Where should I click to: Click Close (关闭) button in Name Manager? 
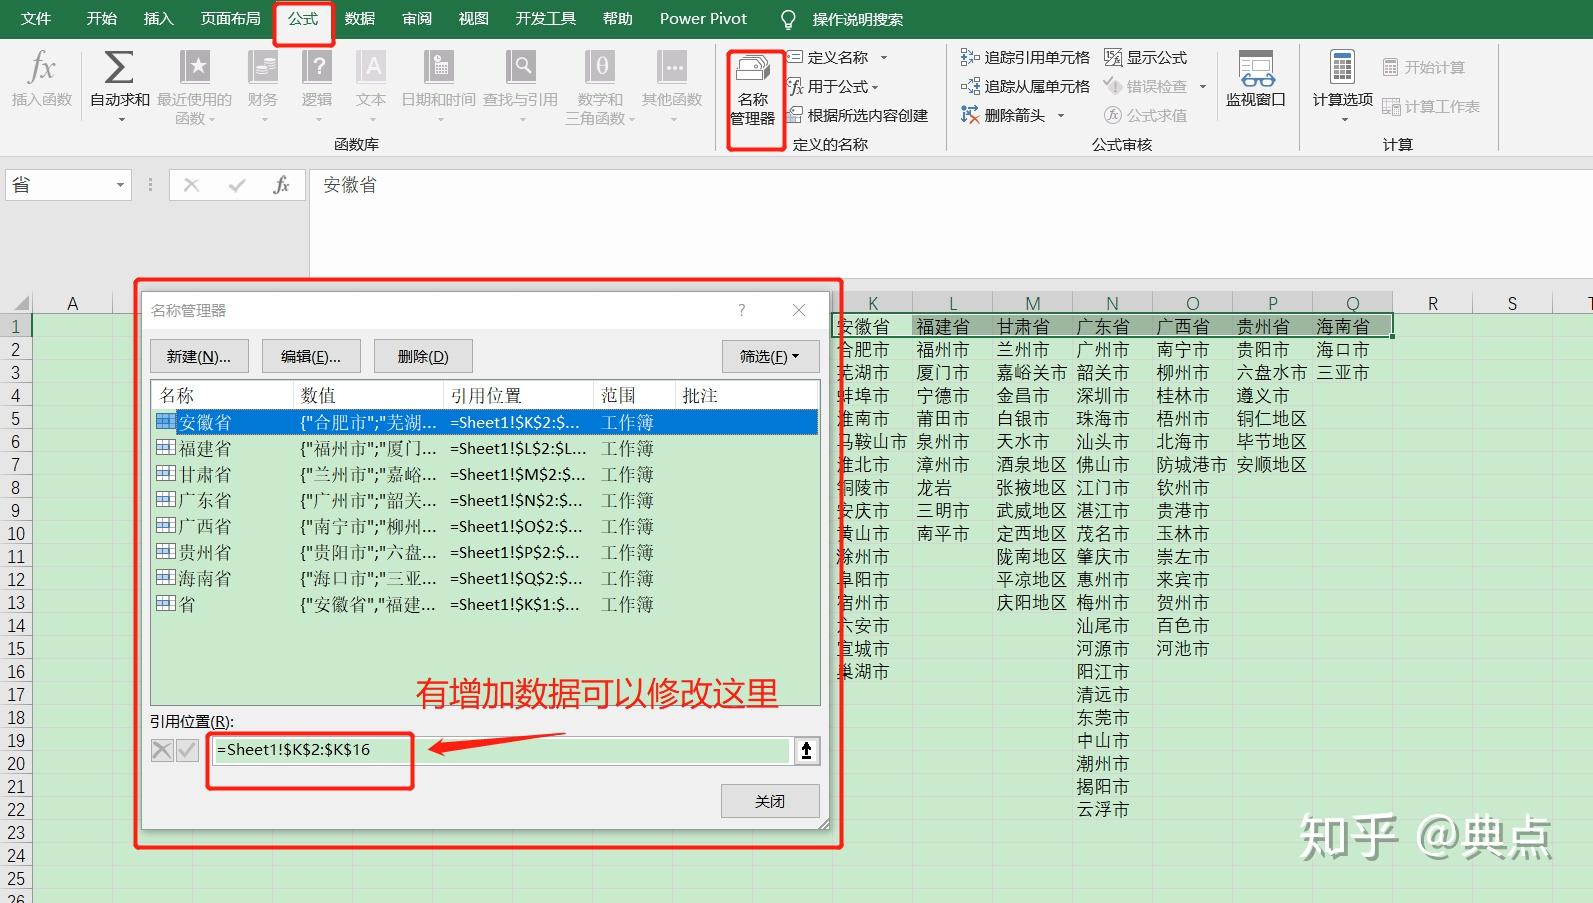(770, 801)
